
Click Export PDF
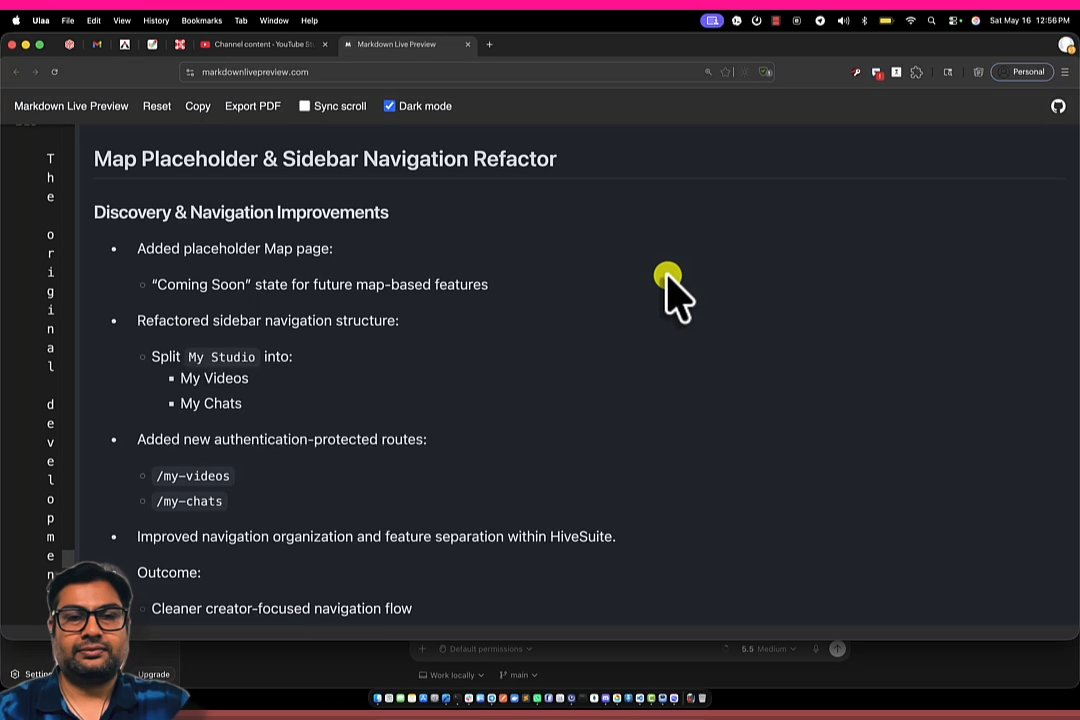(253, 106)
